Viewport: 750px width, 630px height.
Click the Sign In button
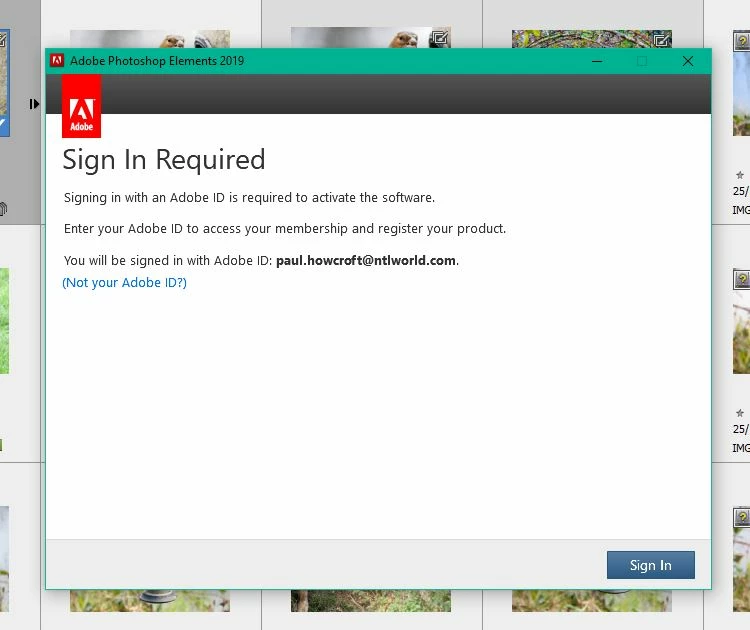(x=651, y=565)
